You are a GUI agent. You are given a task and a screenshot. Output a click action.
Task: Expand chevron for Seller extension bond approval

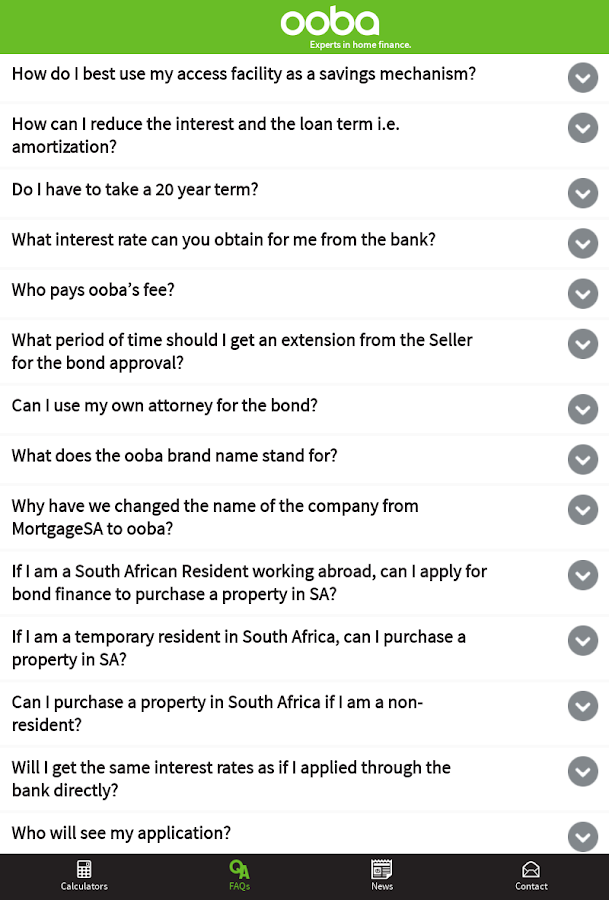583,344
